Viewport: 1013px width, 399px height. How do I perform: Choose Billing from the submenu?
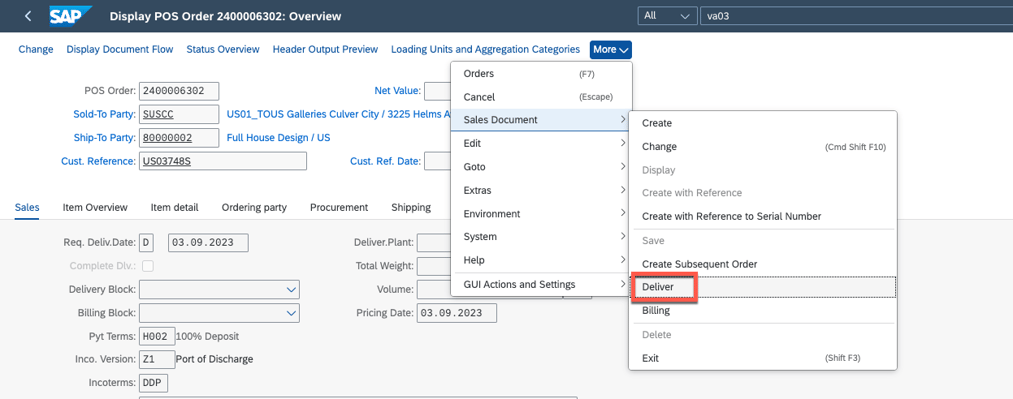(x=656, y=311)
